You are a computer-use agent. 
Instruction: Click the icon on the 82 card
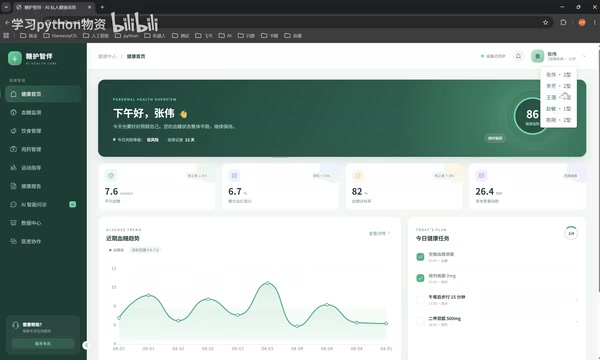pos(358,176)
